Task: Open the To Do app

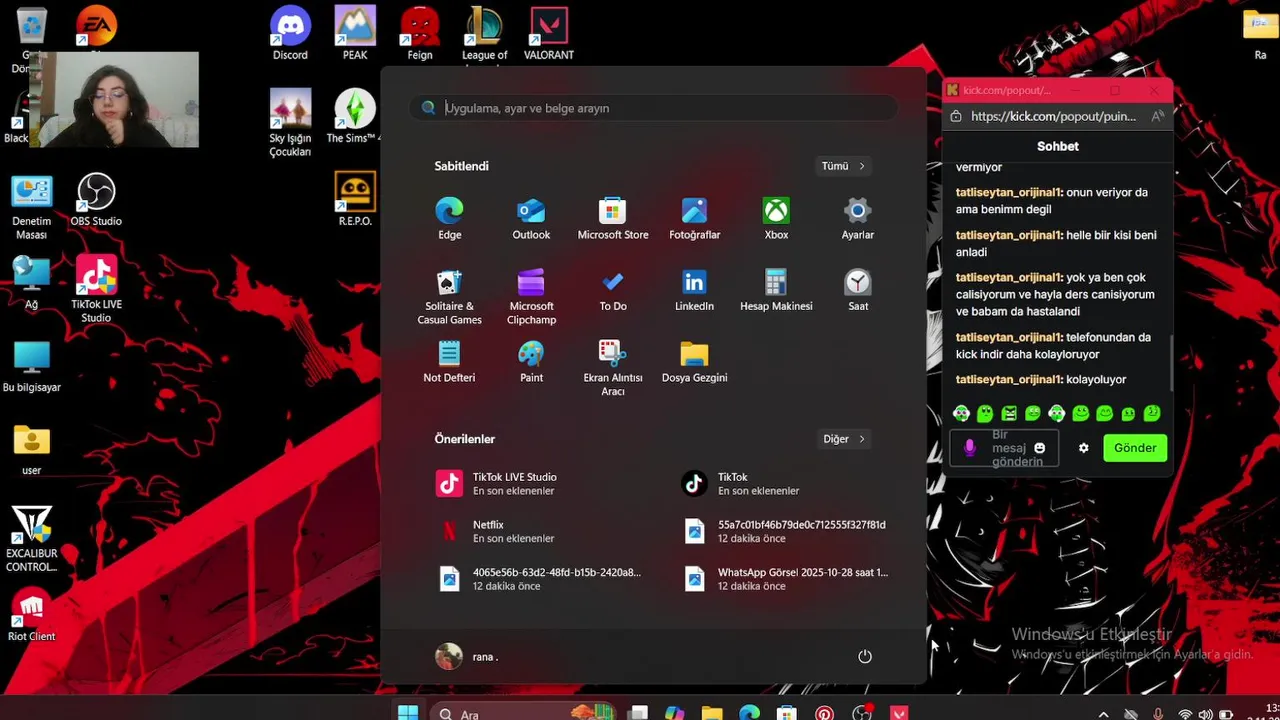Action: pos(613,291)
